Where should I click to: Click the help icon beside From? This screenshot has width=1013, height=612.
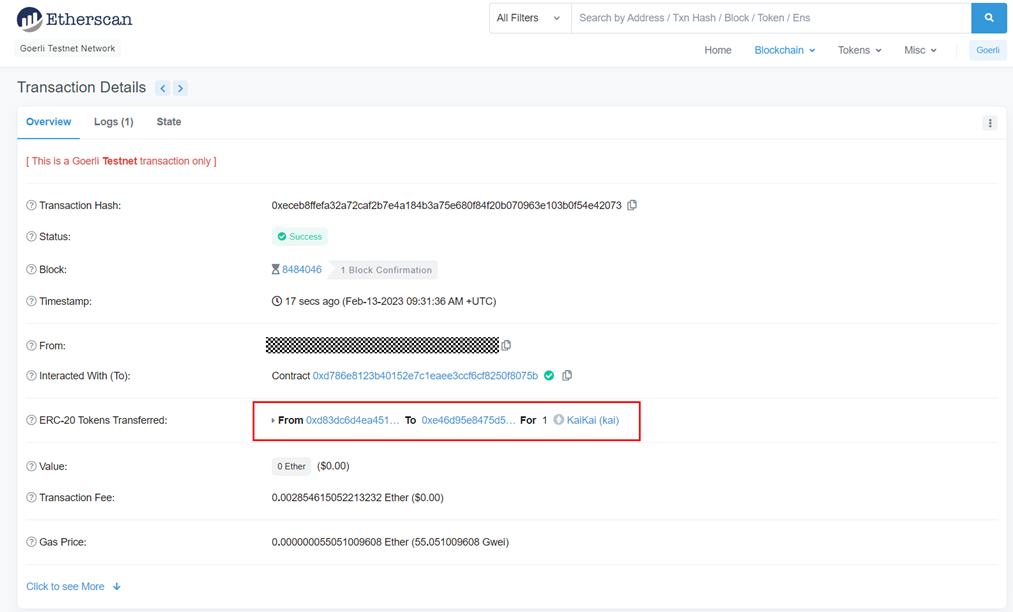pyautogui.click(x=31, y=346)
